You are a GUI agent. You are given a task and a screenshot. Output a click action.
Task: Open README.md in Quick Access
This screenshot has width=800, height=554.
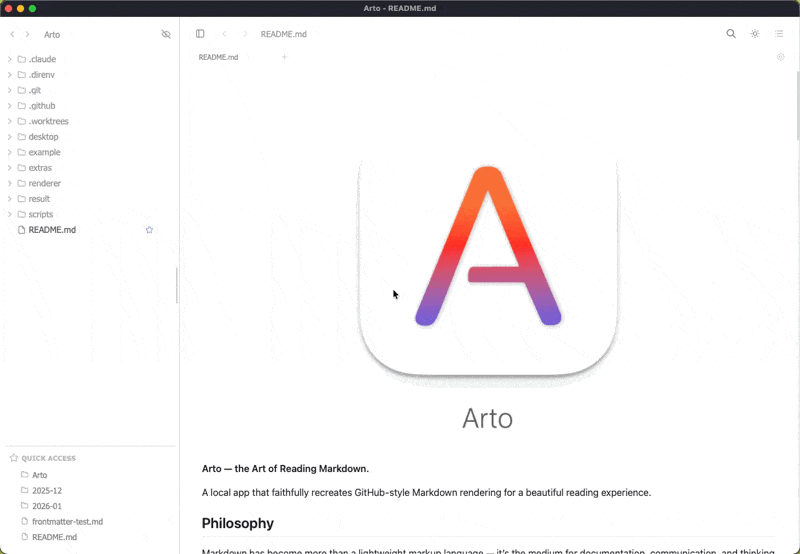tap(54, 537)
